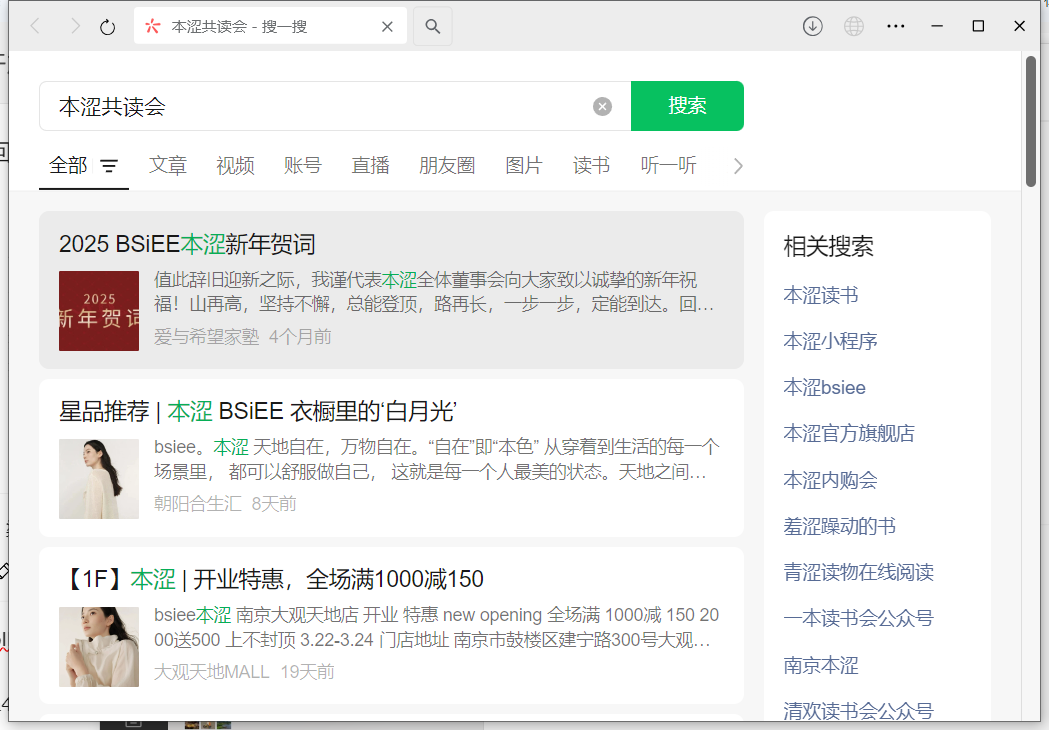This screenshot has width=1049, height=730.
Task: Click snippet text starting bsiee。本涩 天地自在
Action: coord(436,459)
